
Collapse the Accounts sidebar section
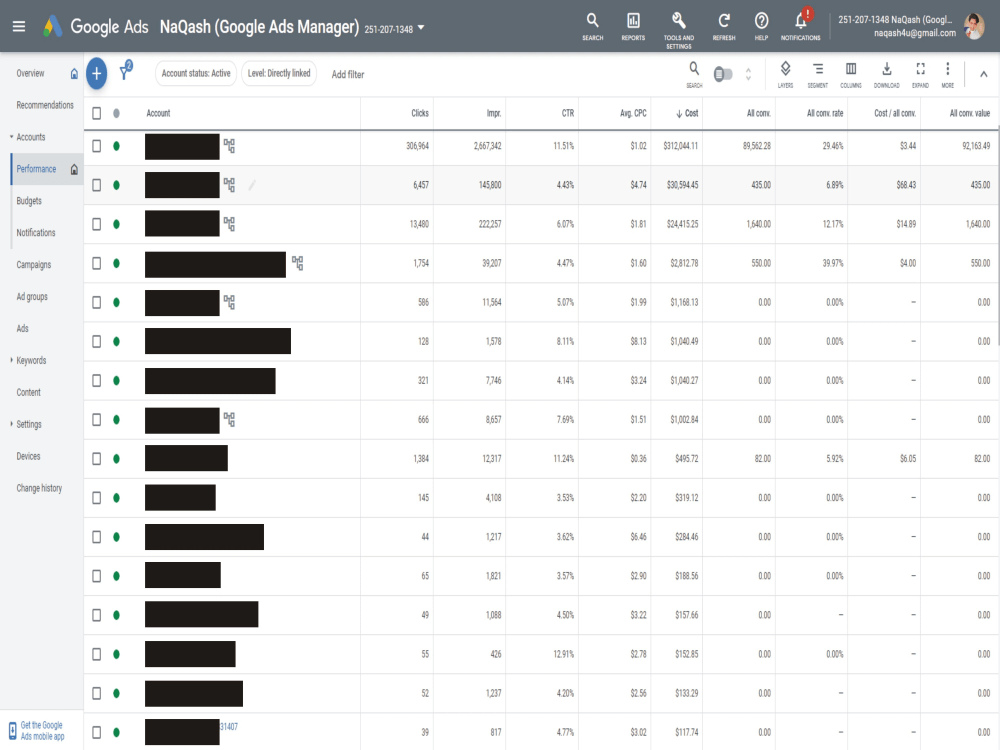[x=11, y=137]
